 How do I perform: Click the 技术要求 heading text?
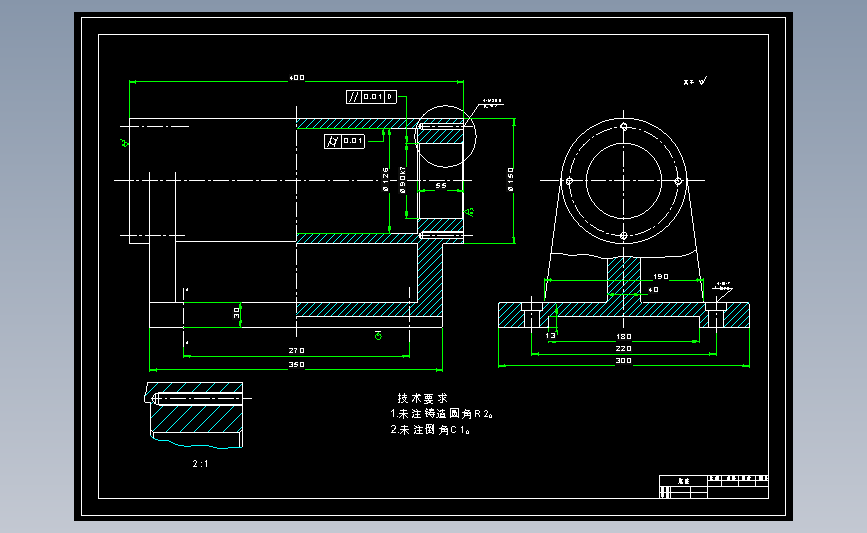click(422, 398)
